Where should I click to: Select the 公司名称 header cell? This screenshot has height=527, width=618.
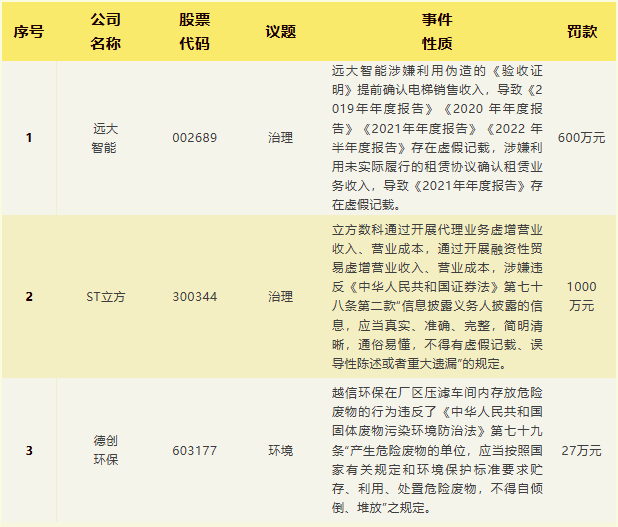[x=105, y=31]
